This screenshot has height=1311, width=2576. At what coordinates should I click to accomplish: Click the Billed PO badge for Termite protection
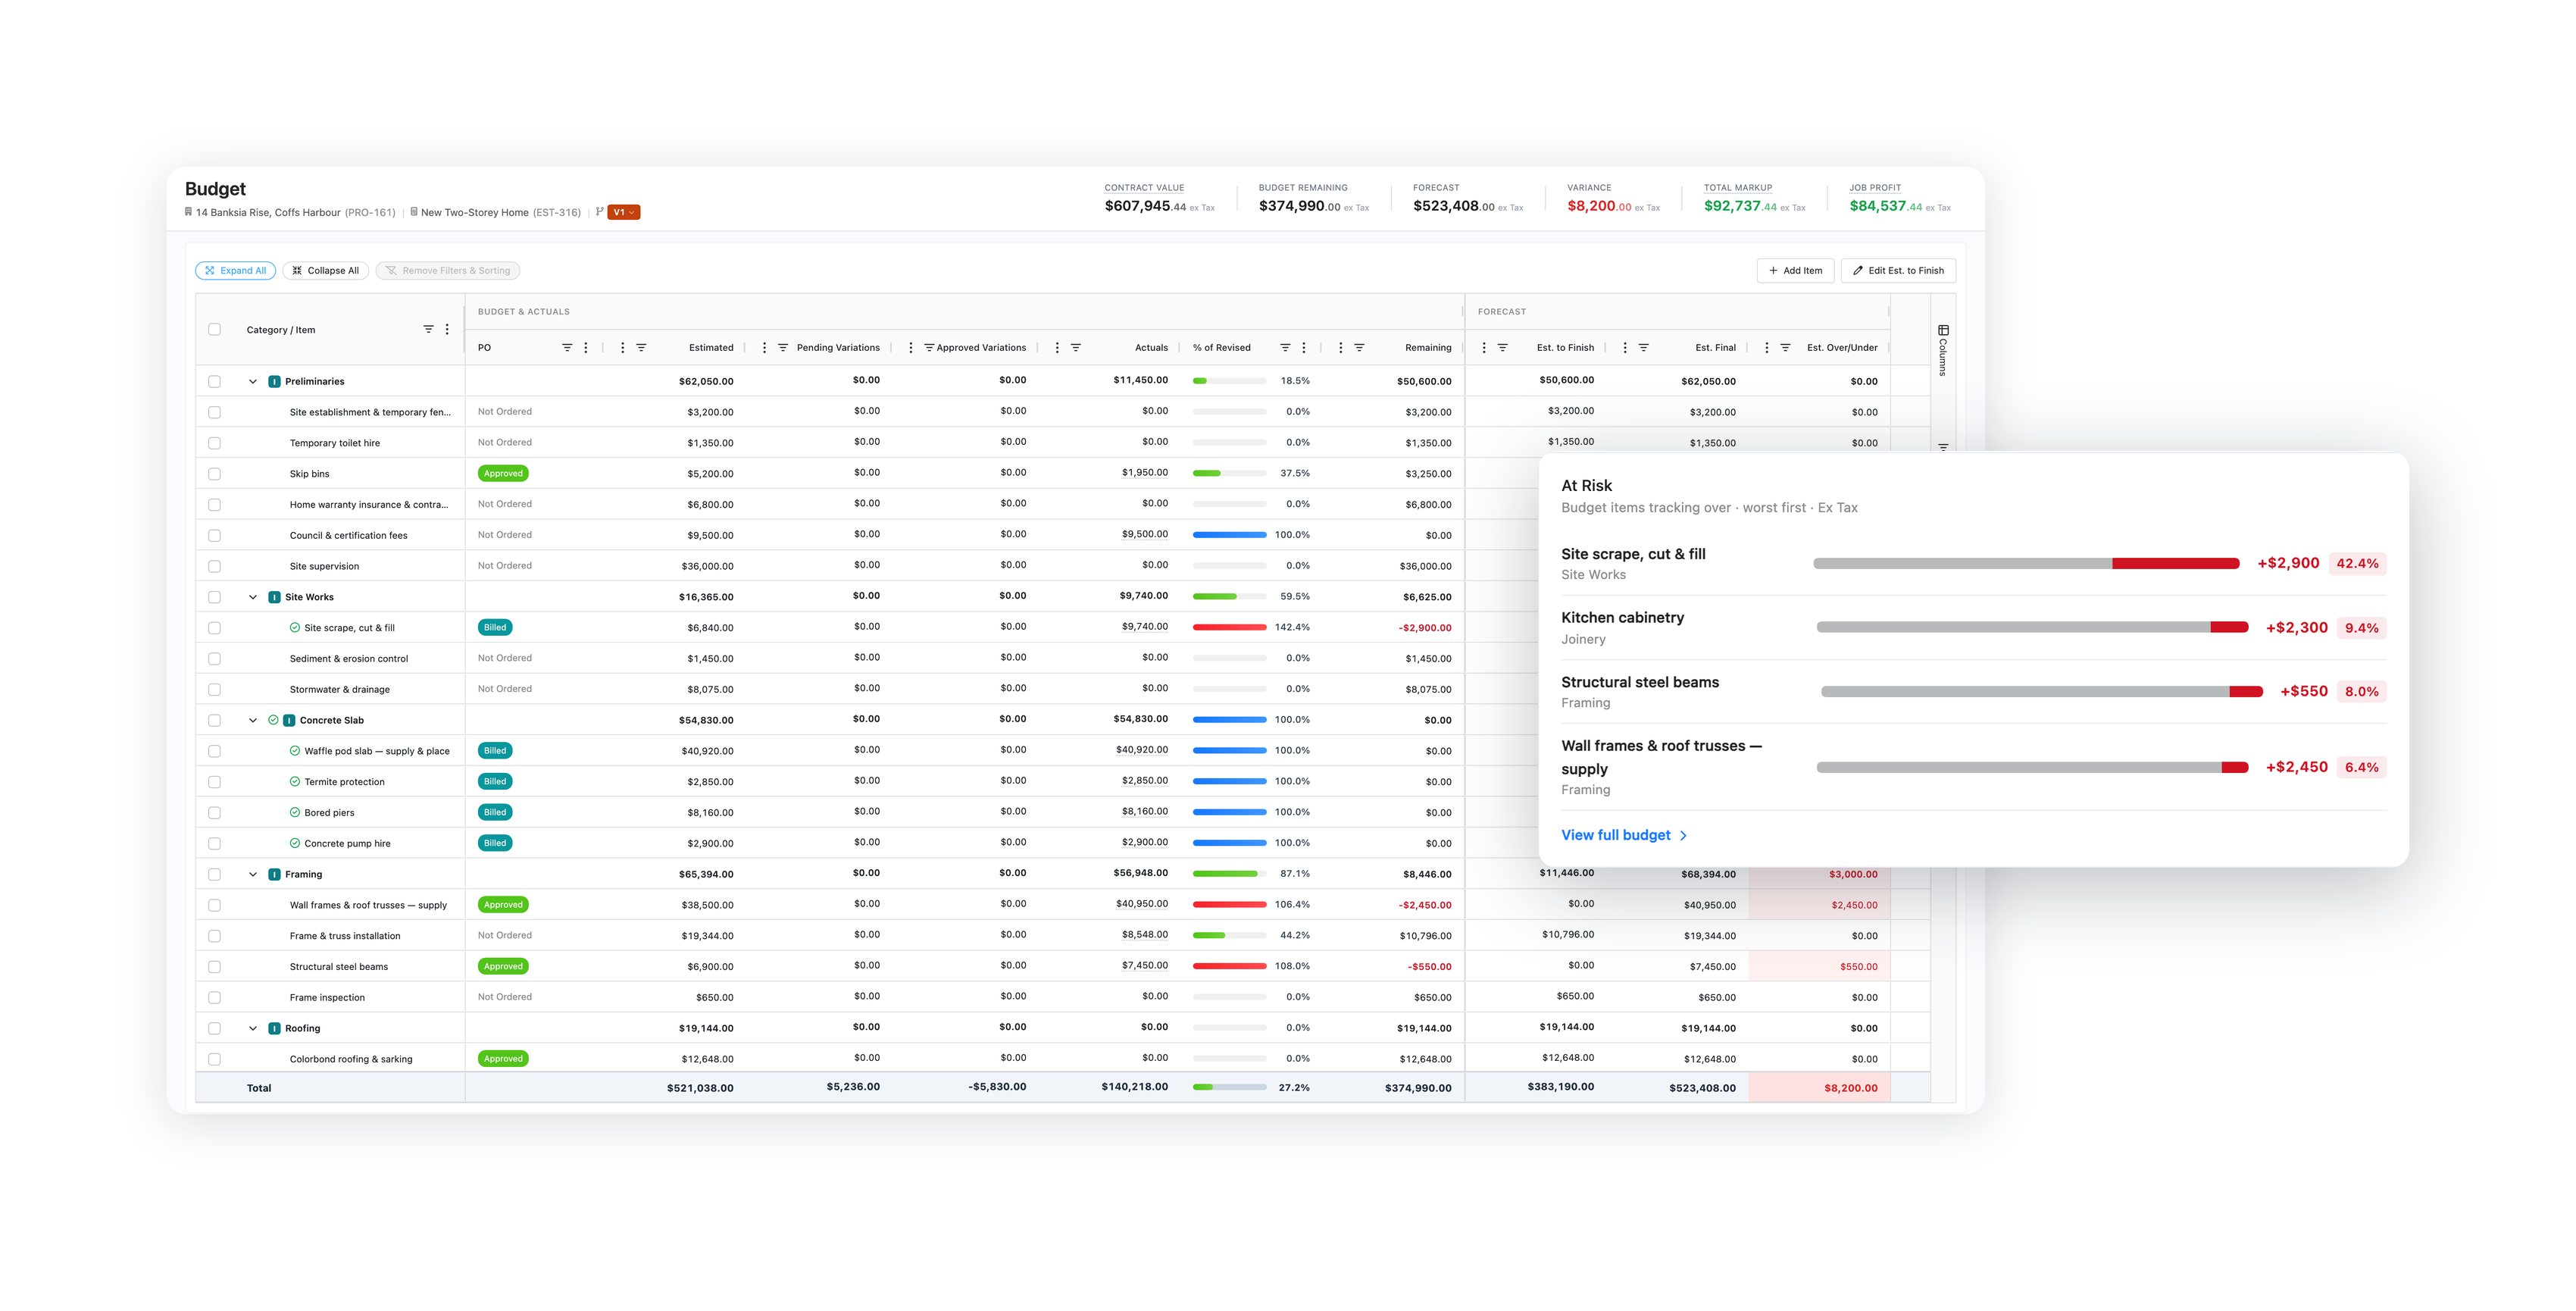click(495, 782)
